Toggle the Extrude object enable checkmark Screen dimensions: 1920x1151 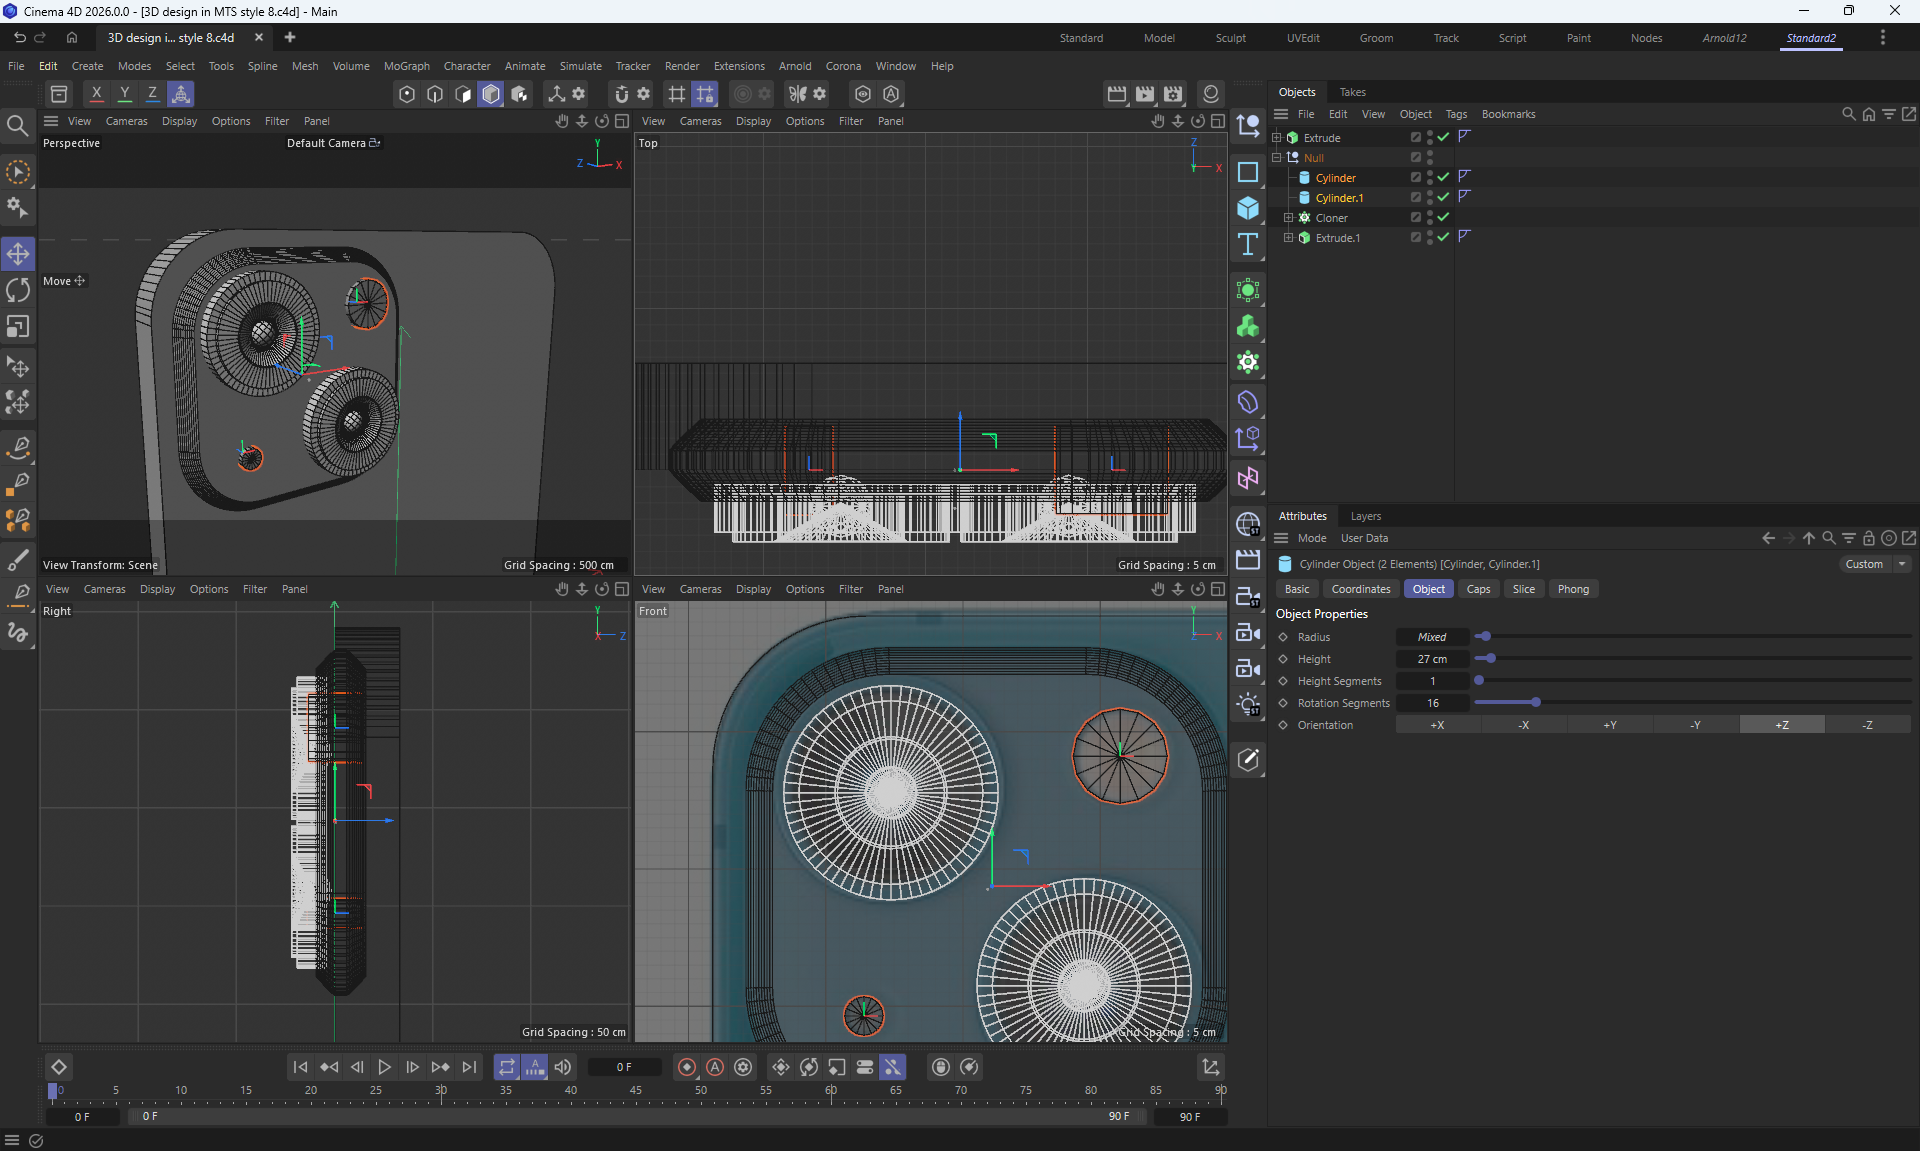(x=1443, y=137)
